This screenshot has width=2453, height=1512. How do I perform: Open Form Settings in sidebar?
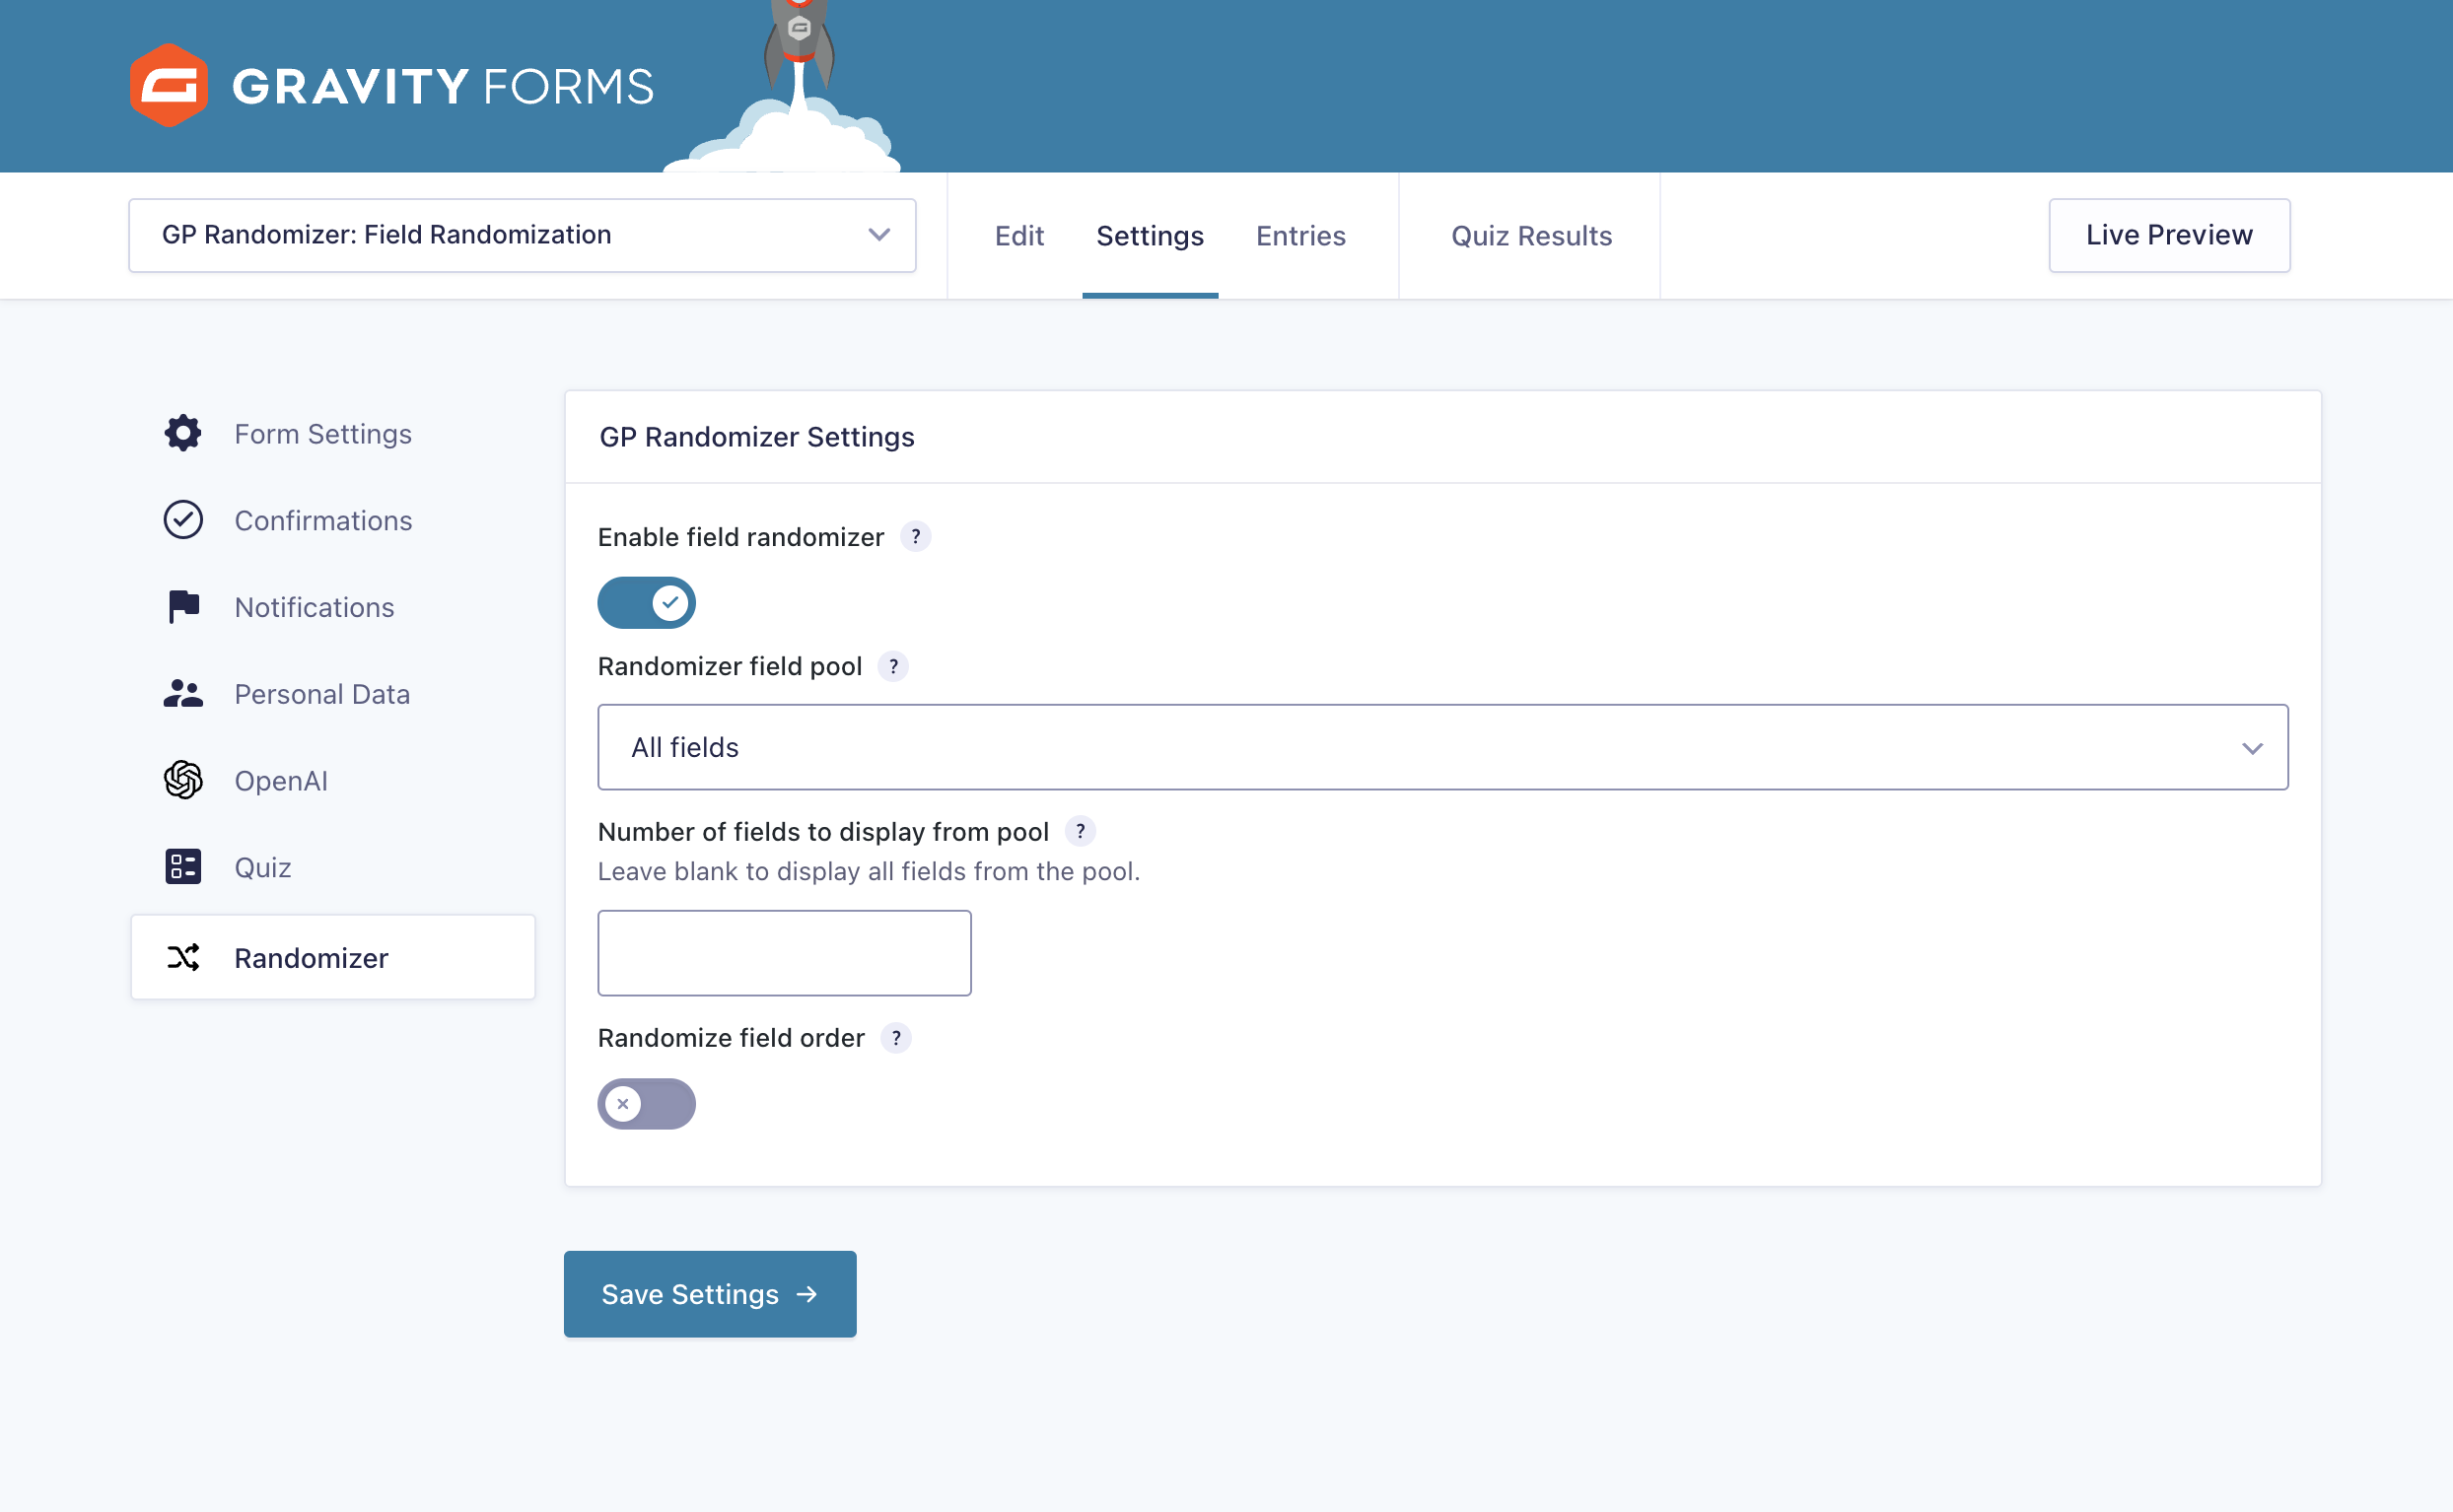click(x=333, y=433)
